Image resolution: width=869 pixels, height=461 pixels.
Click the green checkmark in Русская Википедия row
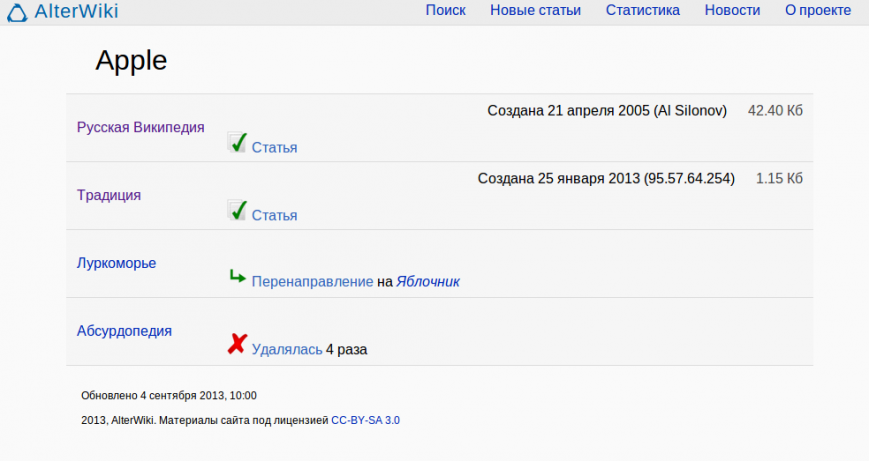tap(237, 142)
